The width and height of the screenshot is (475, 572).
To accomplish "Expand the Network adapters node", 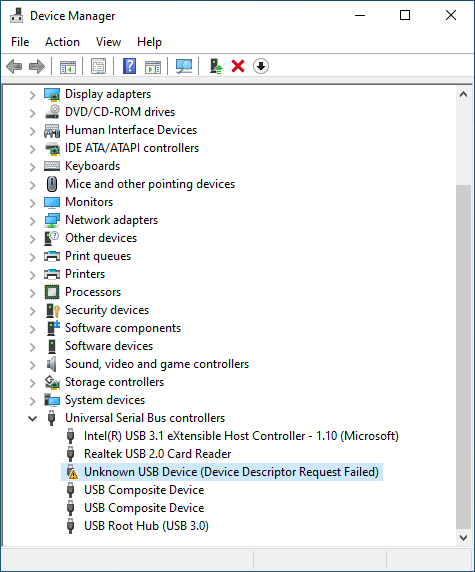I will pyautogui.click(x=32, y=221).
